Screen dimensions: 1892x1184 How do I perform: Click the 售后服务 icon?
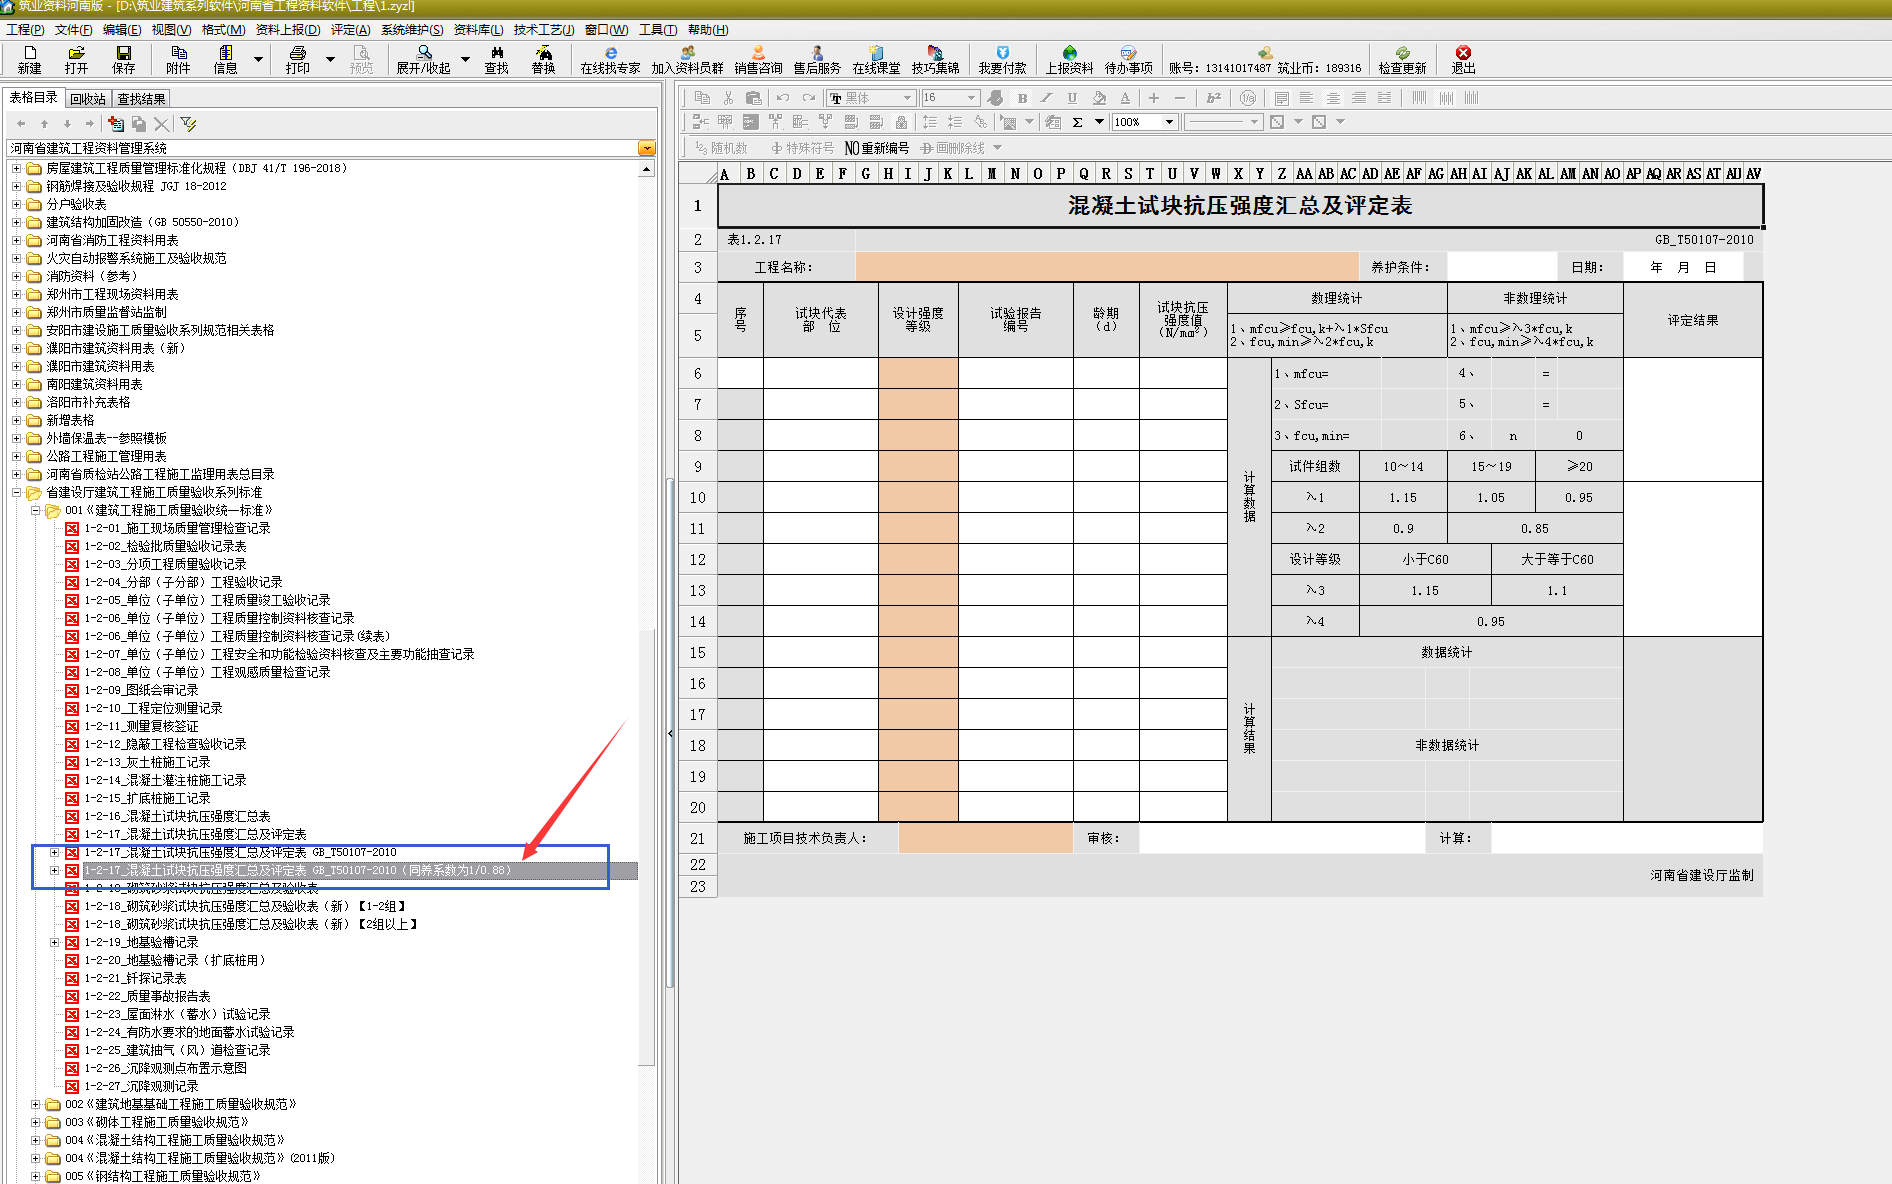point(817,60)
